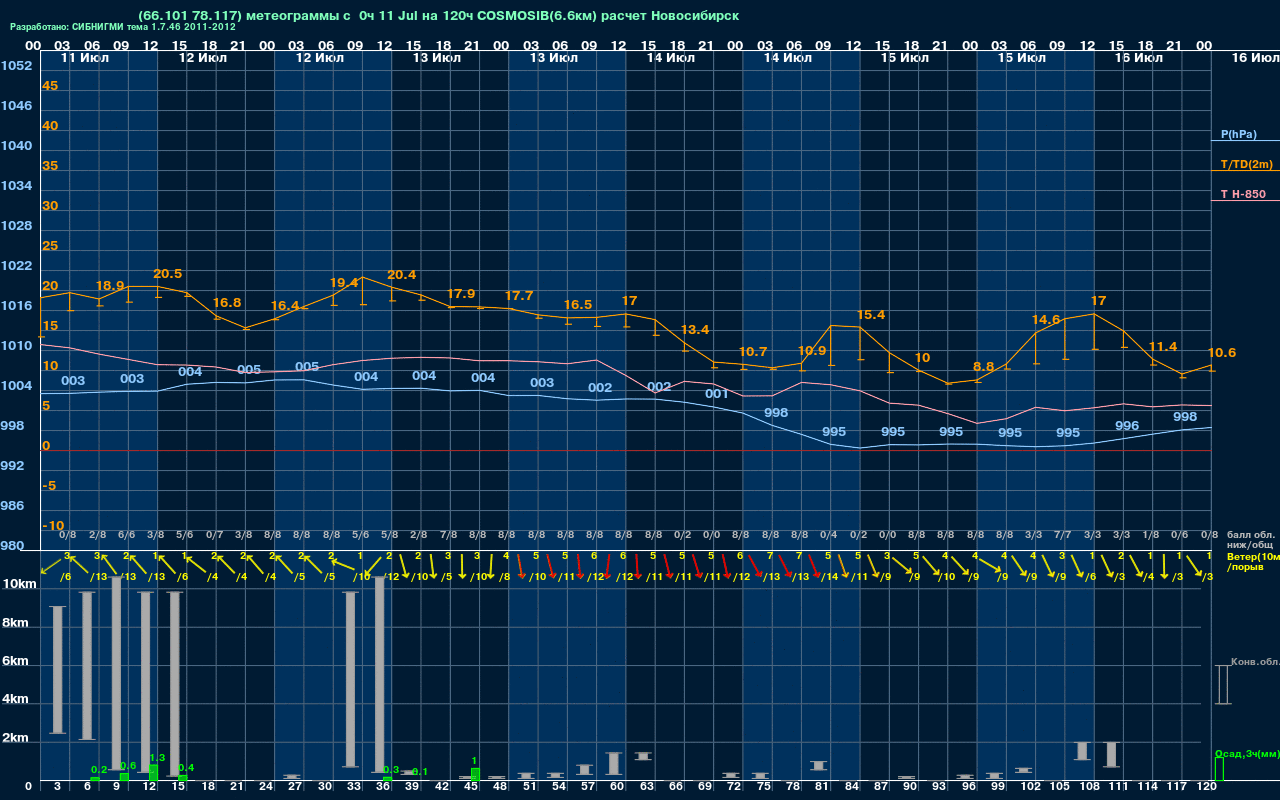This screenshot has width=1280, height=800.
Task: Click the cloud amount value 0/7
Action: point(214,536)
